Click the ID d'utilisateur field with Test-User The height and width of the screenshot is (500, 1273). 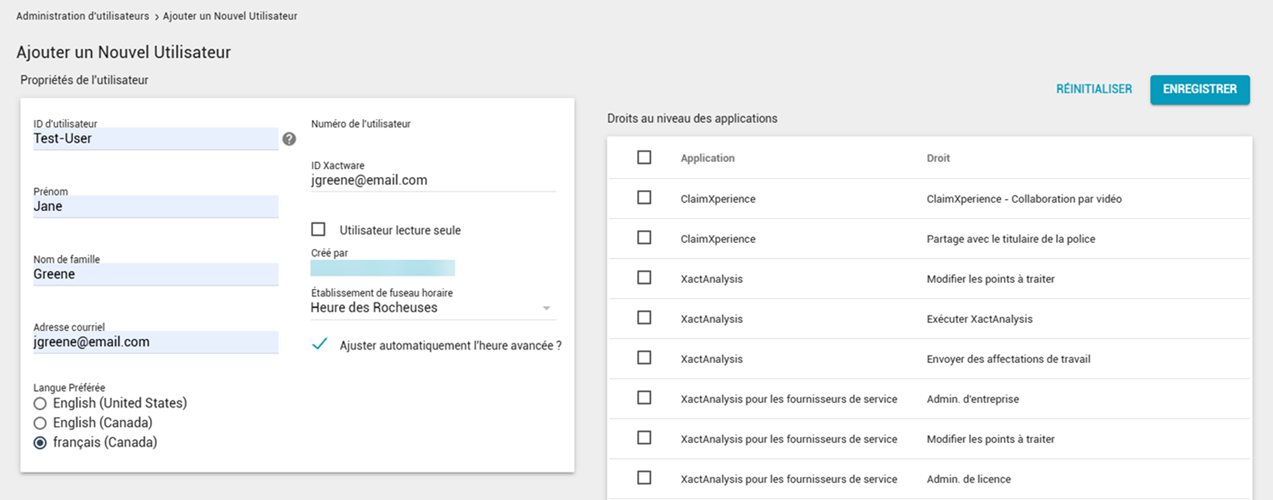155,139
